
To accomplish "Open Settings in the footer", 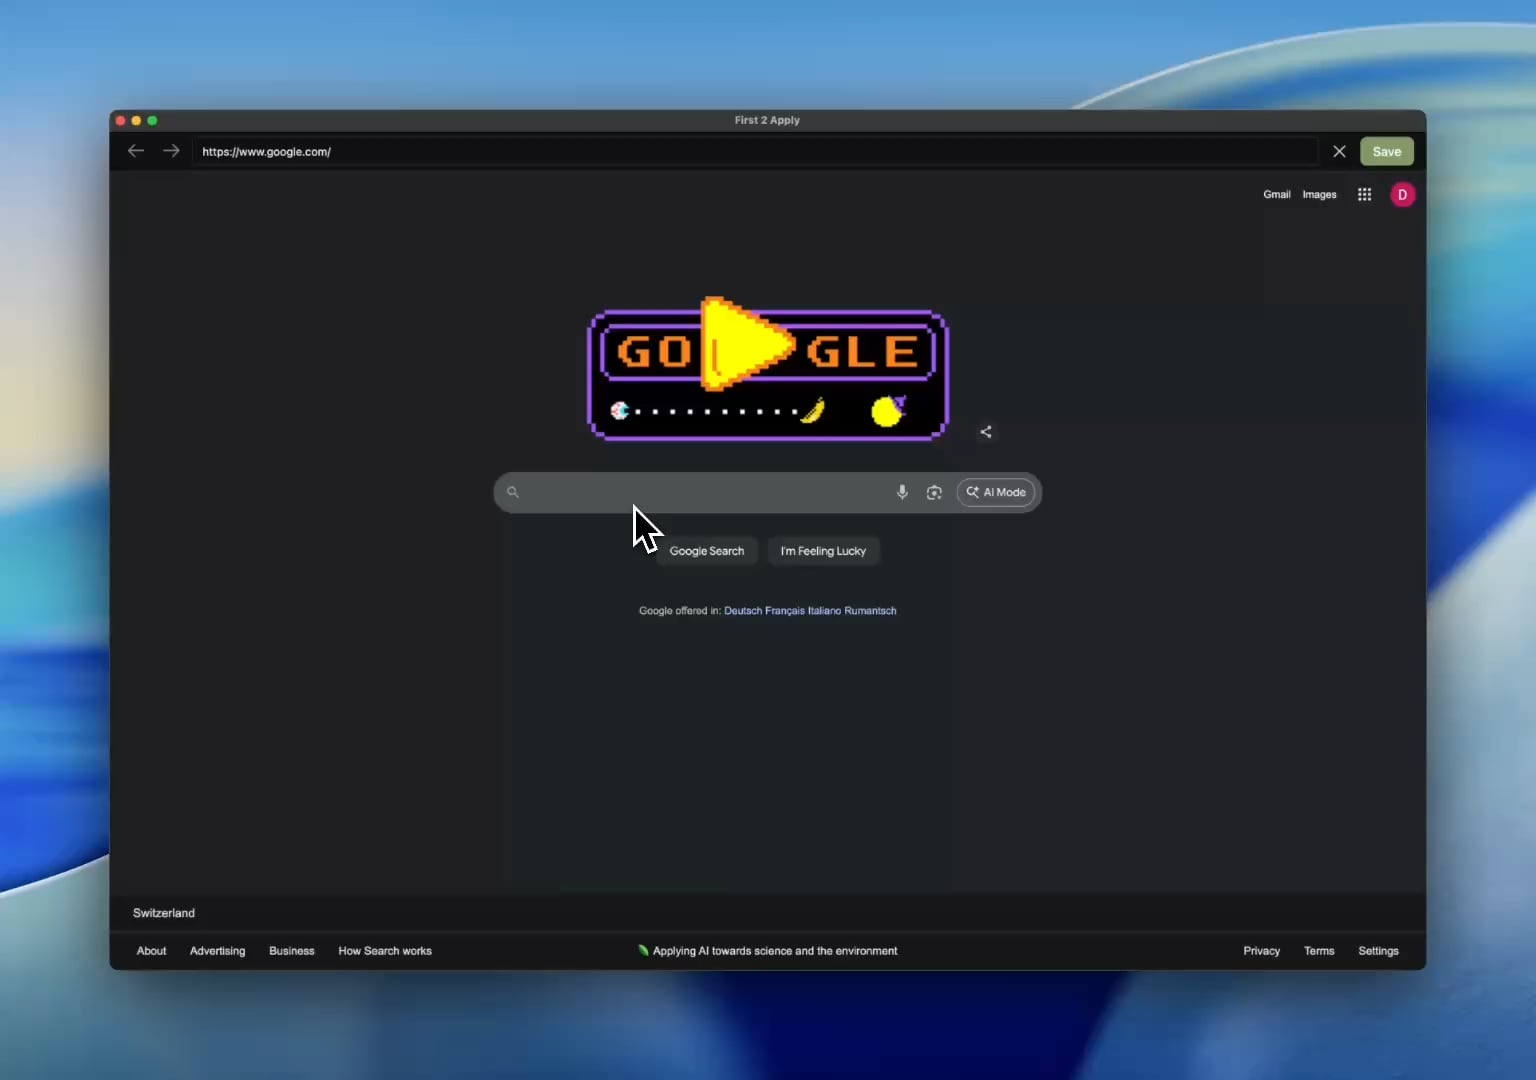I will pos(1378,951).
